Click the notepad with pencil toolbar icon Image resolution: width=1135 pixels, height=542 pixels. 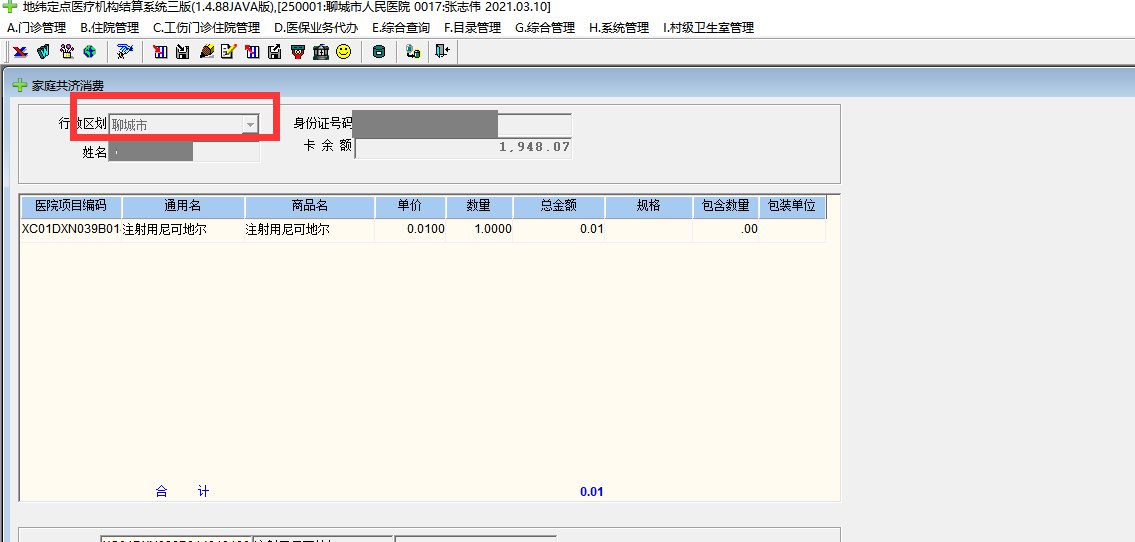tap(229, 51)
